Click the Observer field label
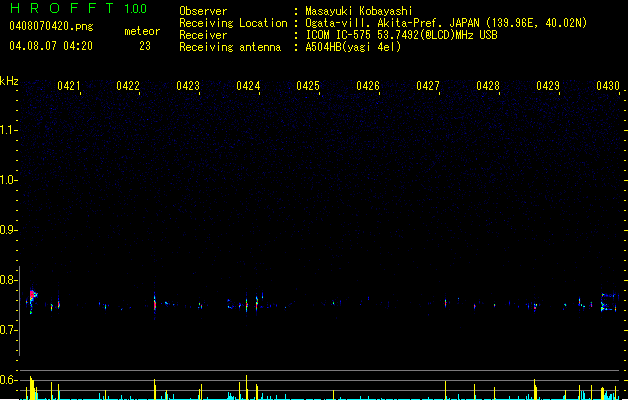The height and width of the screenshot is (400, 629). 203,11
